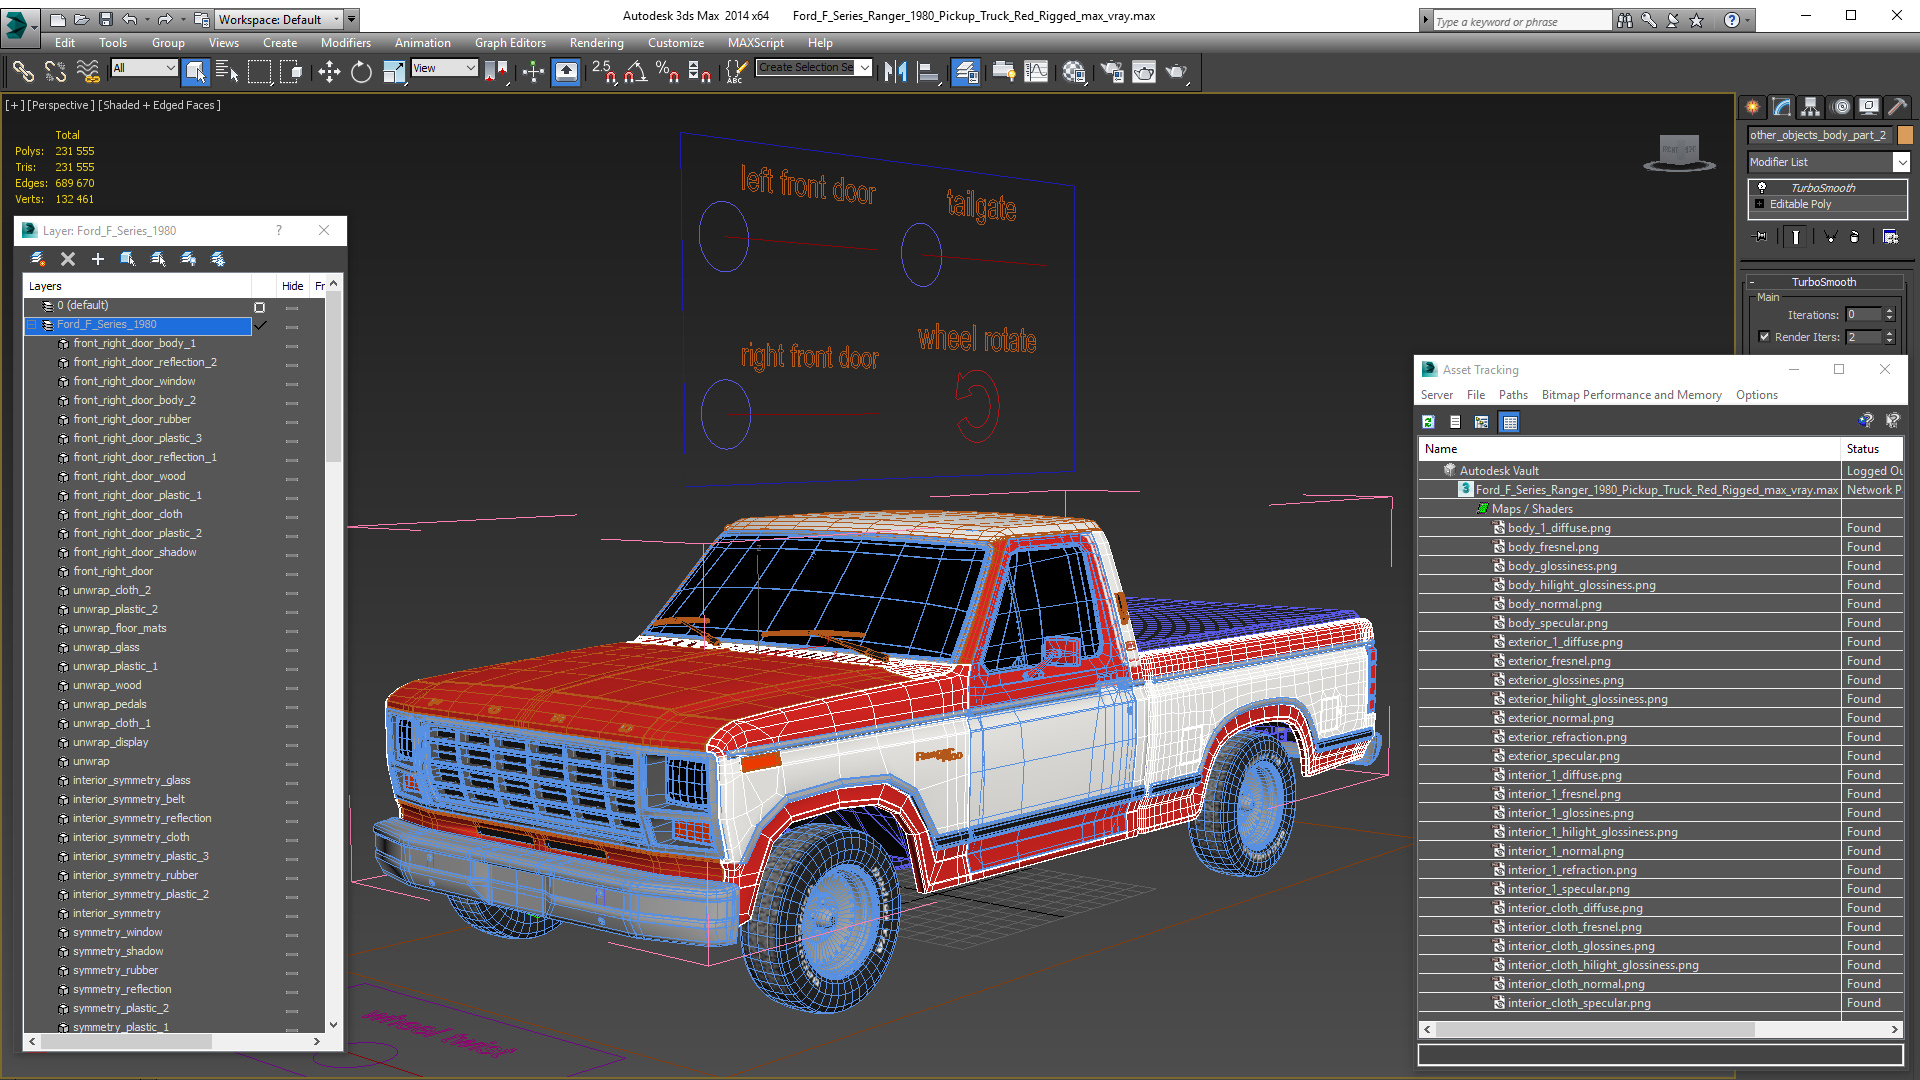Click the Iterations value field
1920x1080 pixels.
[1863, 315]
